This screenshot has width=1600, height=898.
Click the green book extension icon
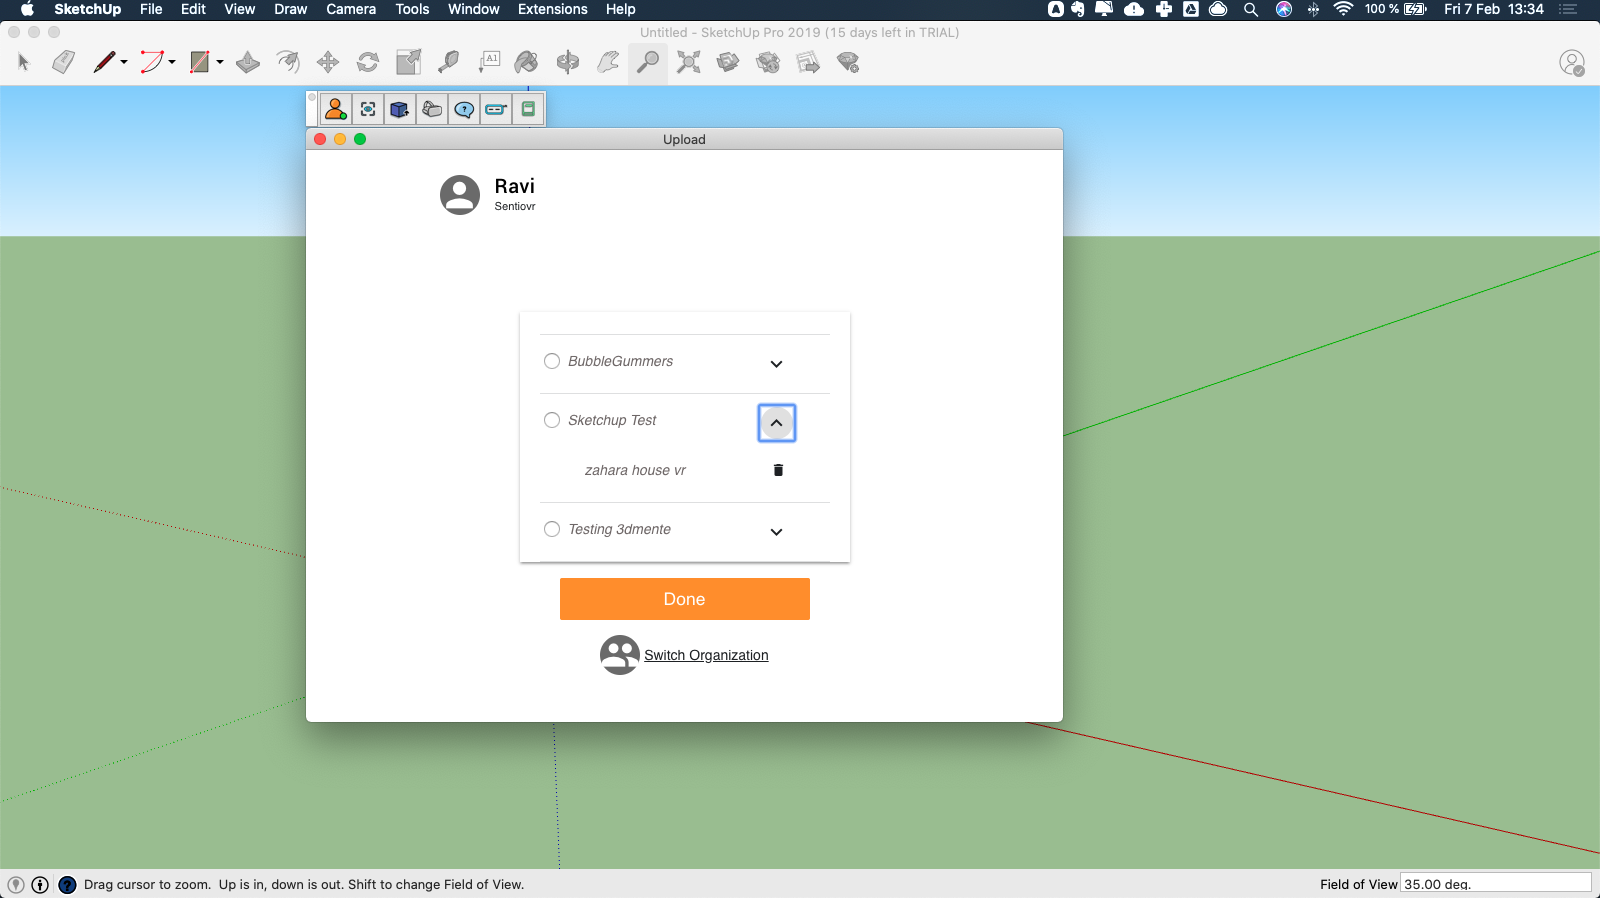528,109
